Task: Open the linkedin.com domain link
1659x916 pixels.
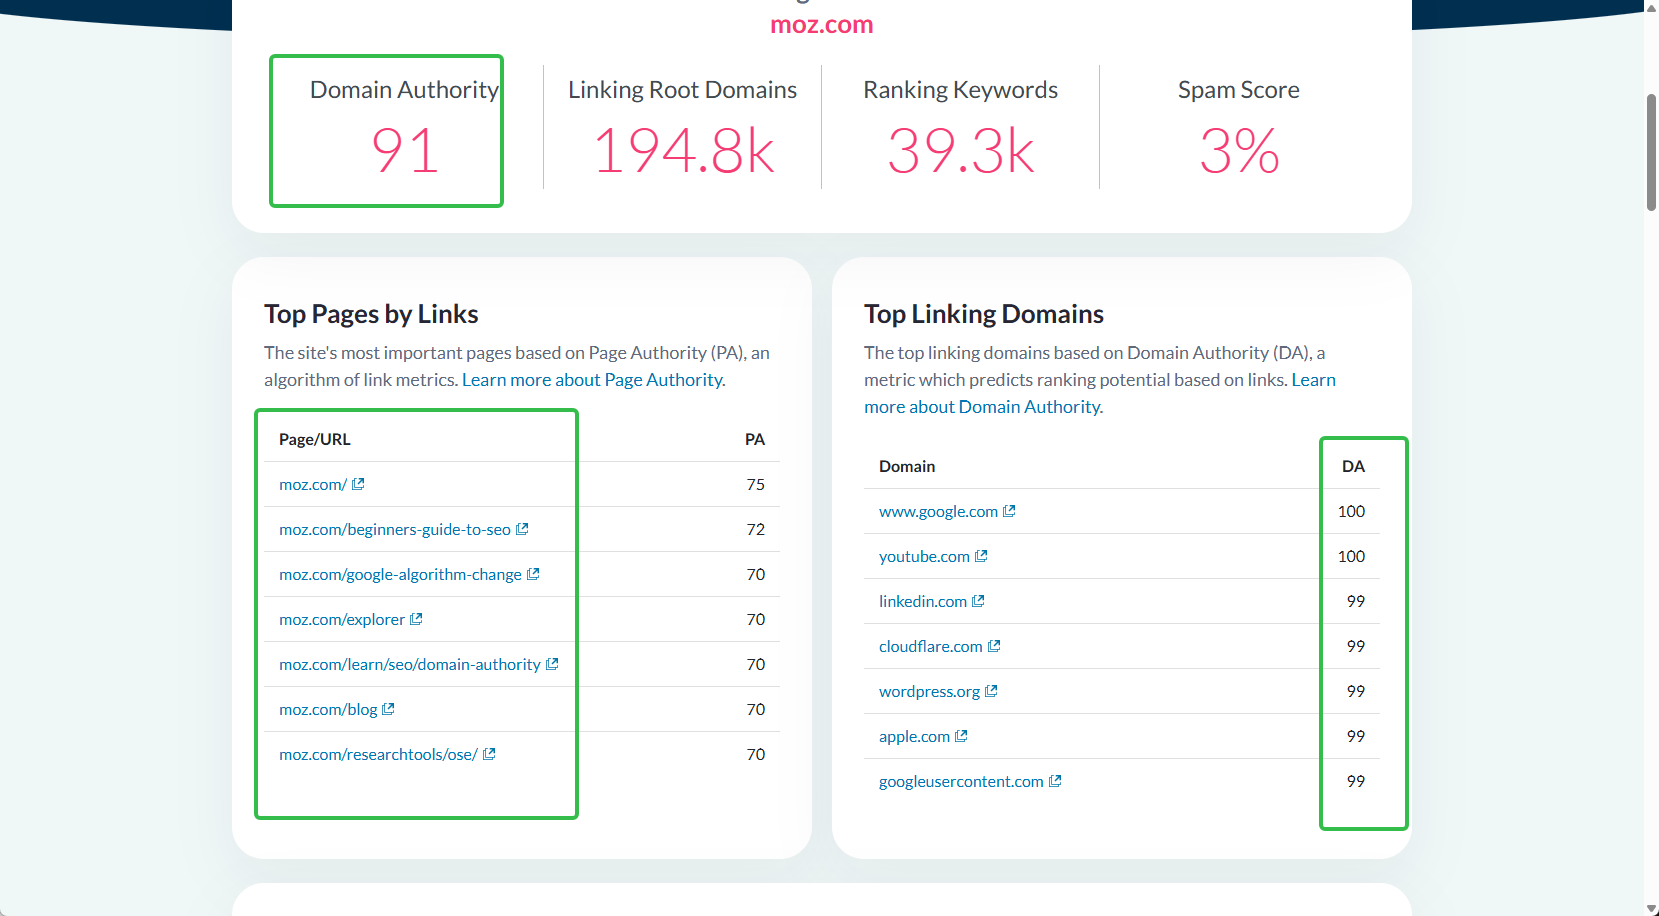Action: click(x=922, y=601)
